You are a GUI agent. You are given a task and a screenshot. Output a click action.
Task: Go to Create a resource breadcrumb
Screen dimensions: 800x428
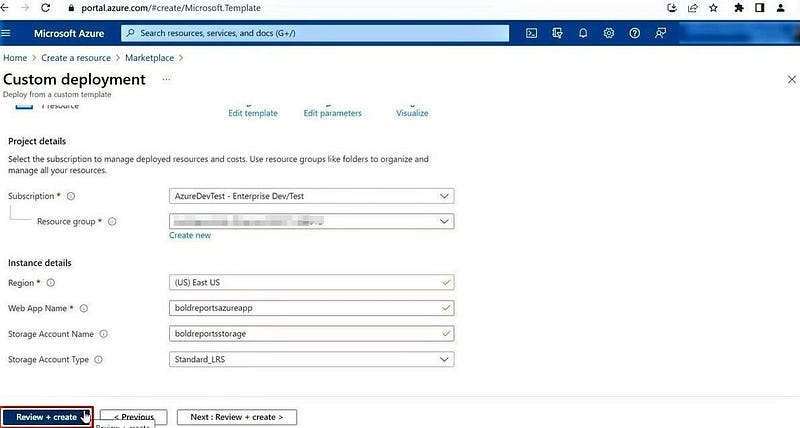pyautogui.click(x=76, y=58)
